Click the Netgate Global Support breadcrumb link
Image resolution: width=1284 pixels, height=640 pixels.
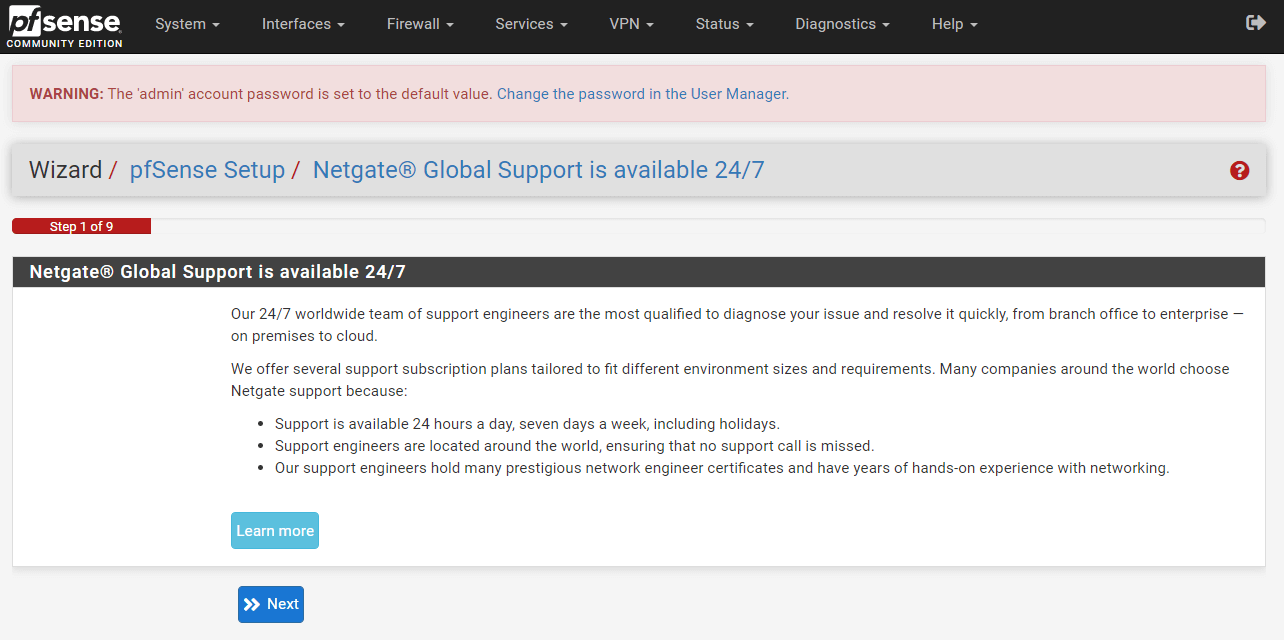(538, 170)
